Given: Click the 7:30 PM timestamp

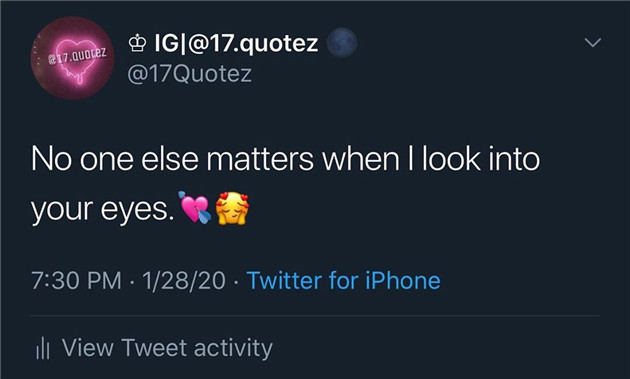Looking at the screenshot, I should 76,281.
